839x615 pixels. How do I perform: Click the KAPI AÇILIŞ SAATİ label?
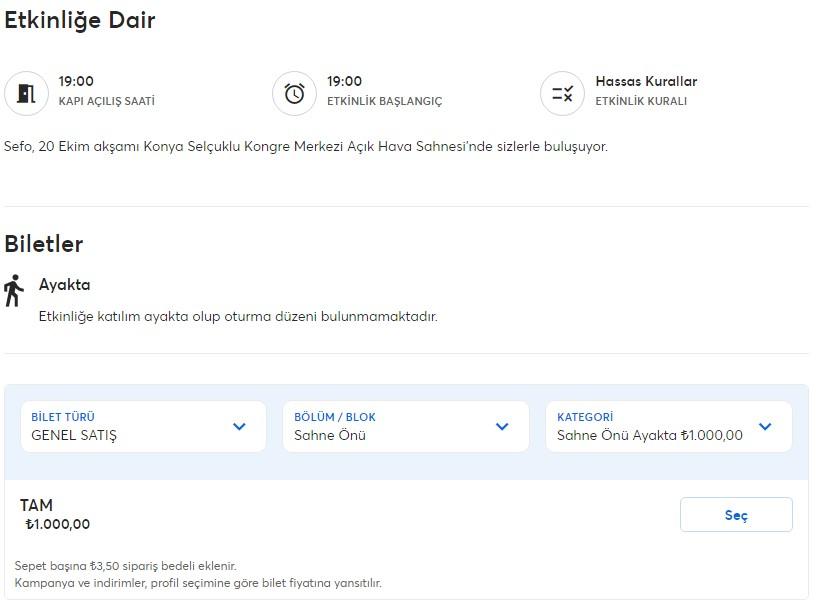[x=107, y=101]
